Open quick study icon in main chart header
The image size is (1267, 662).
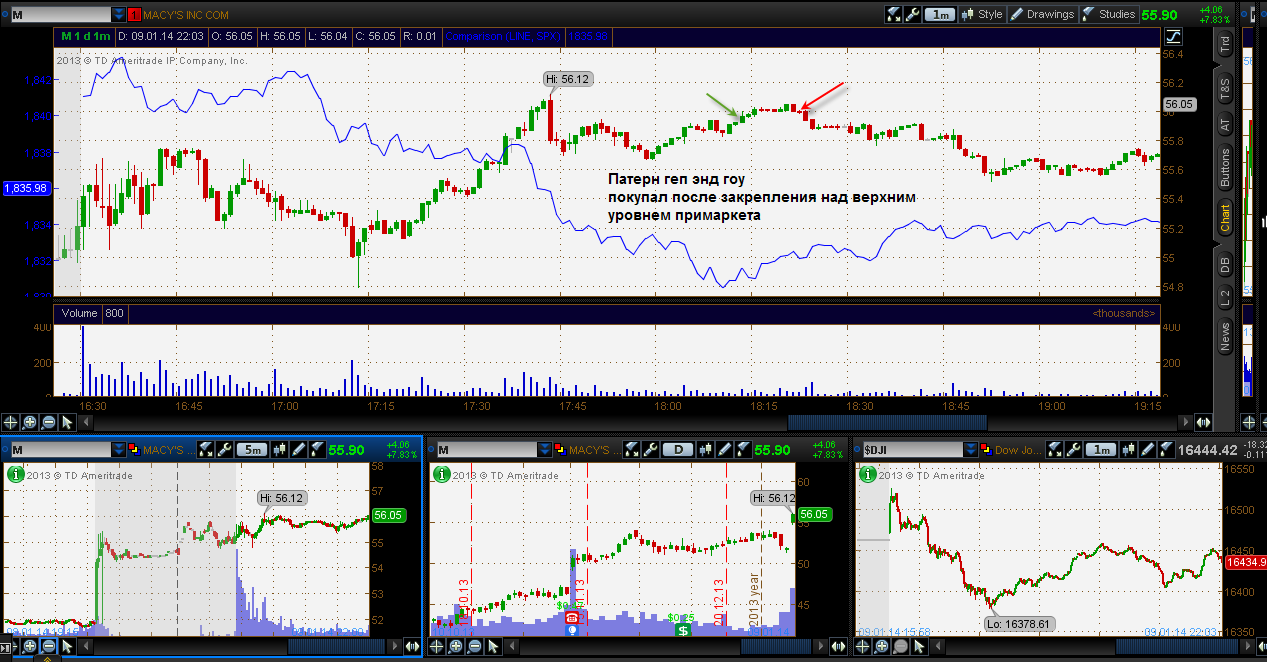[894, 14]
